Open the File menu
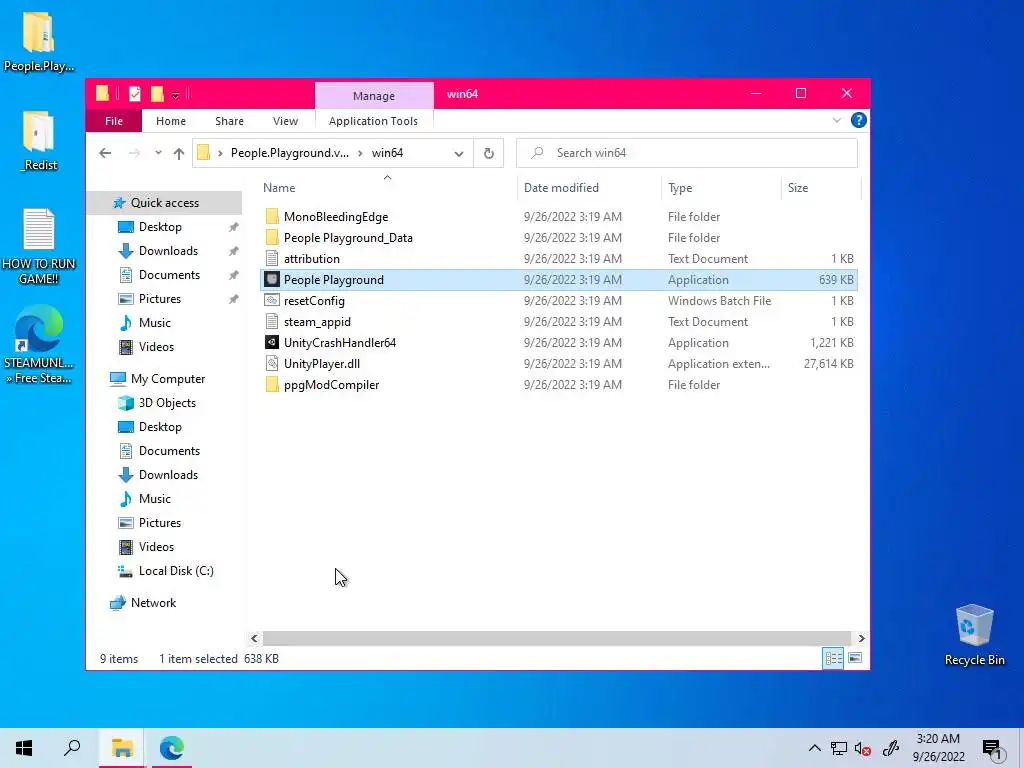The height and width of the screenshot is (768, 1024). [114, 121]
